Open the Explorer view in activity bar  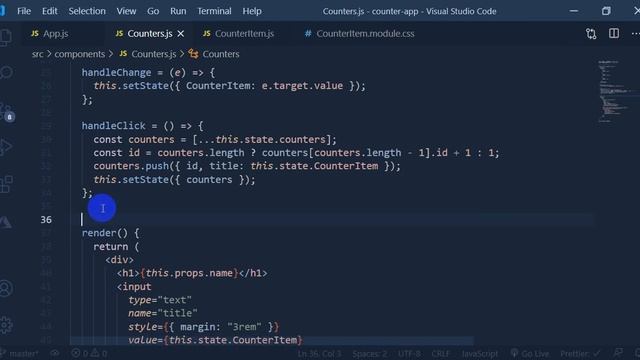pyautogui.click(x=6, y=37)
